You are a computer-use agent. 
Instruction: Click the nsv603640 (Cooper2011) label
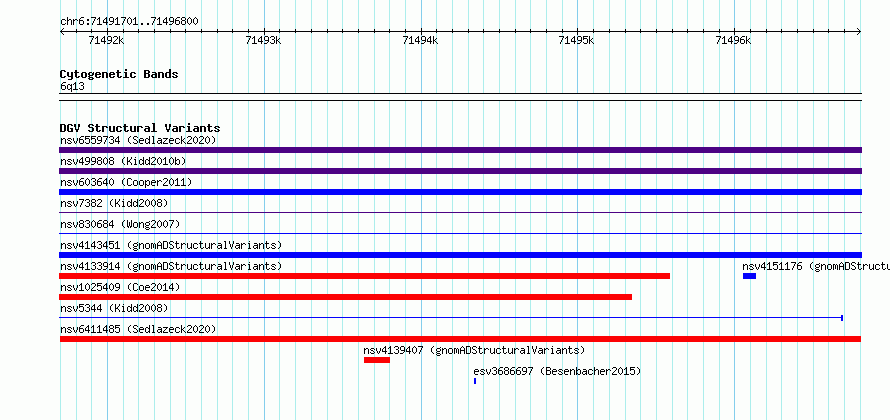click(126, 182)
